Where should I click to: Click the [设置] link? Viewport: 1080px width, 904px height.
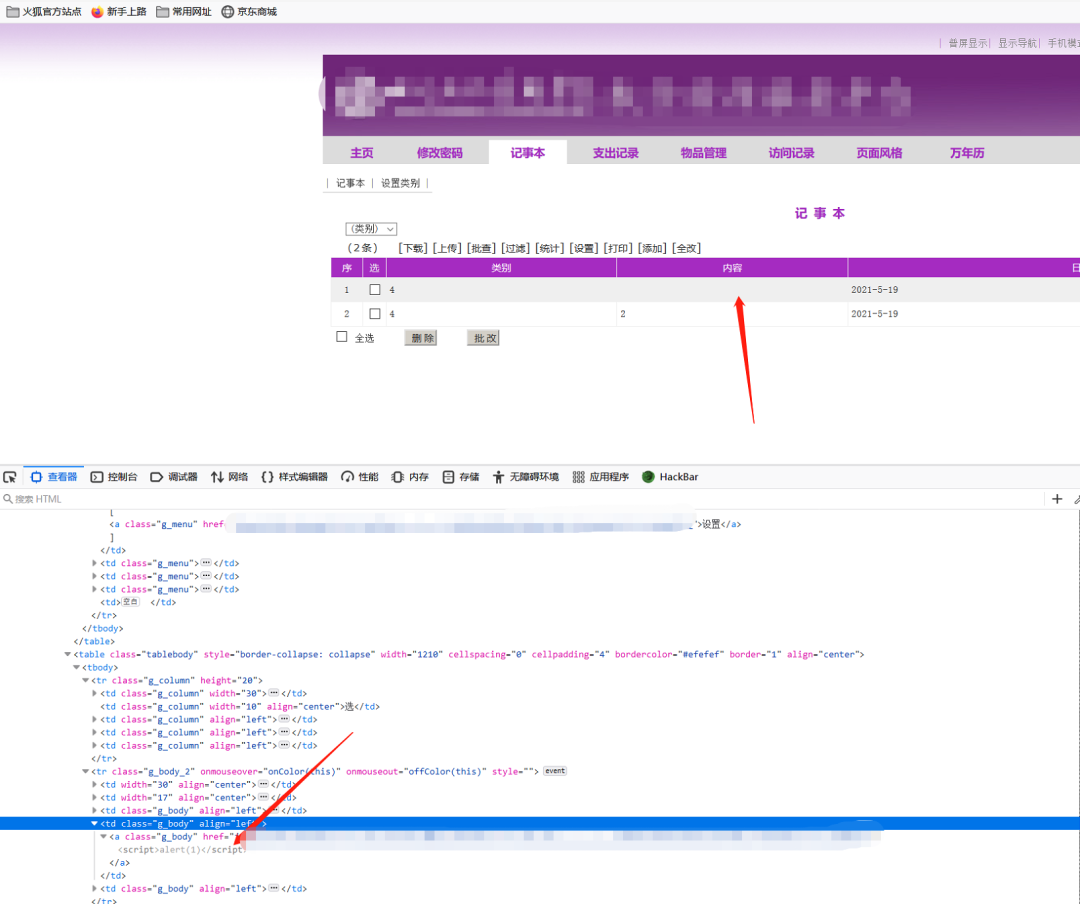(584, 248)
